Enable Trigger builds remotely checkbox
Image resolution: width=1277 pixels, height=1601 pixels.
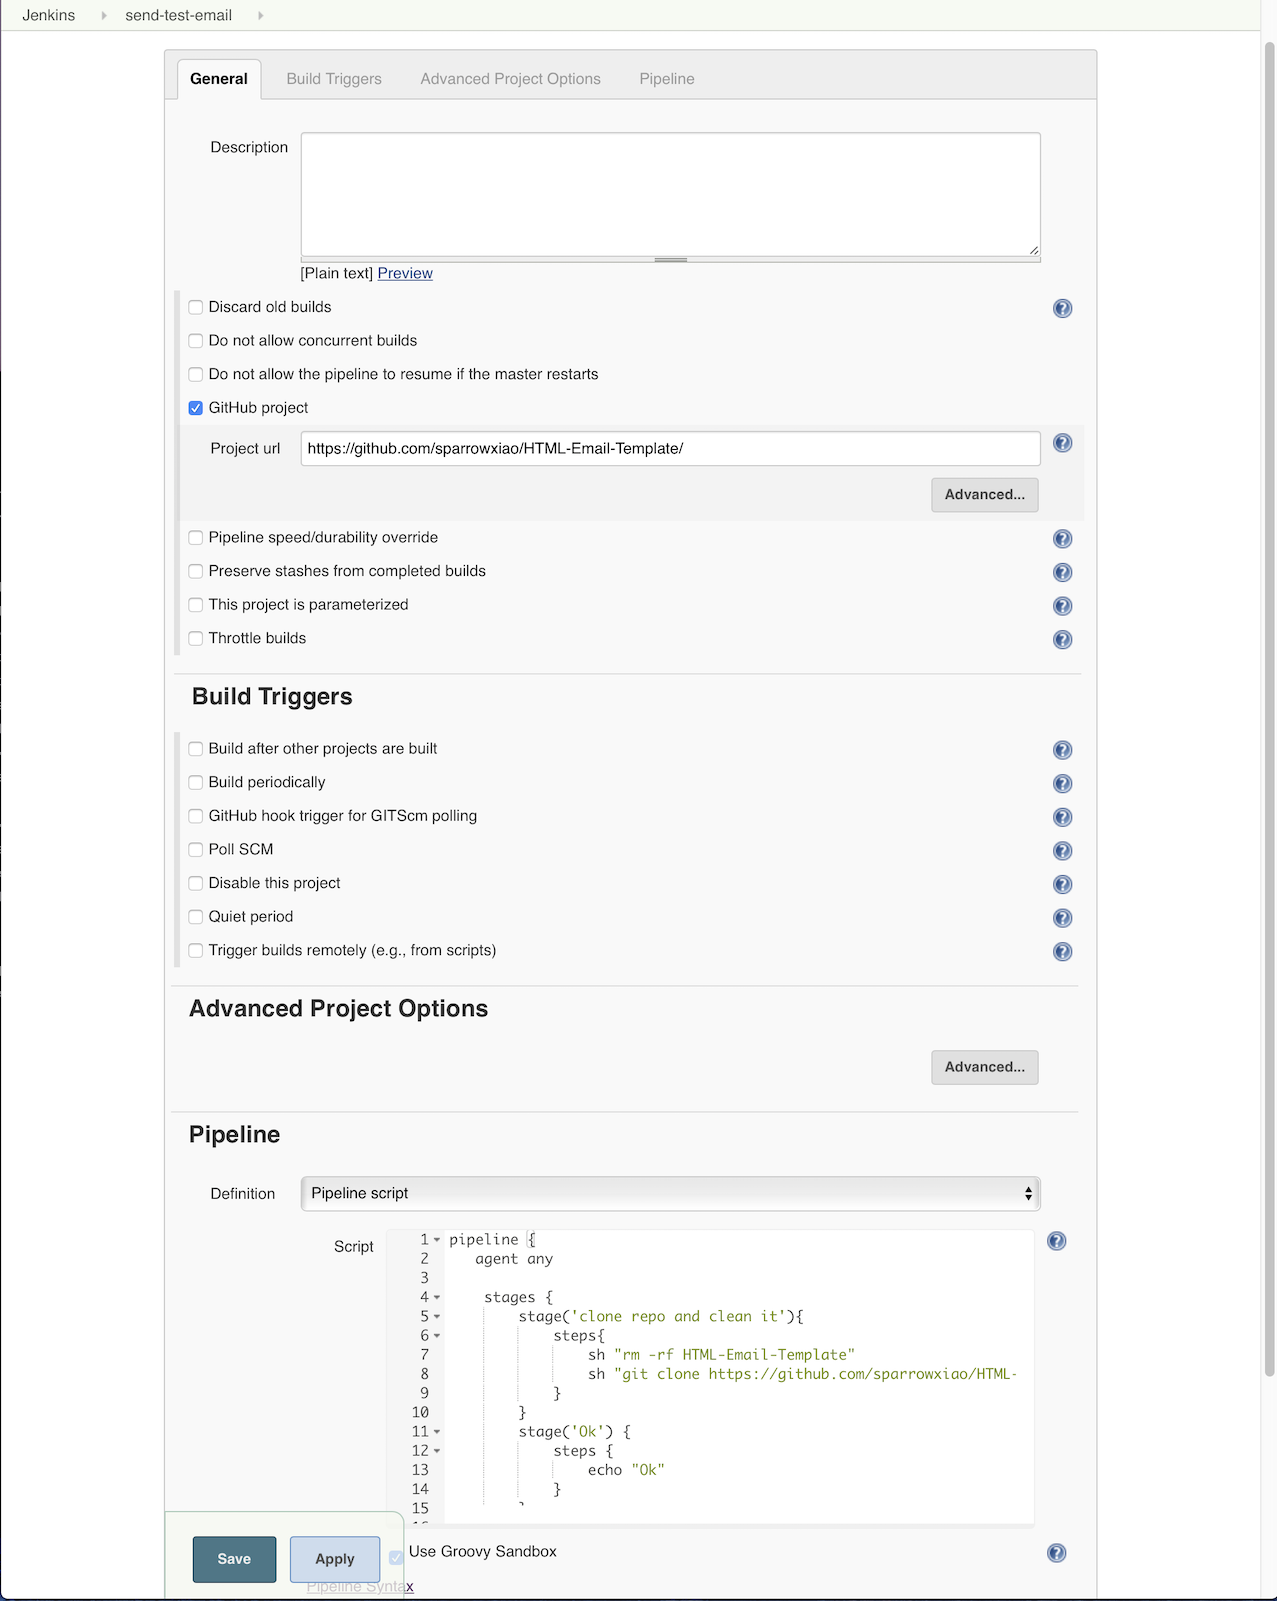click(196, 950)
